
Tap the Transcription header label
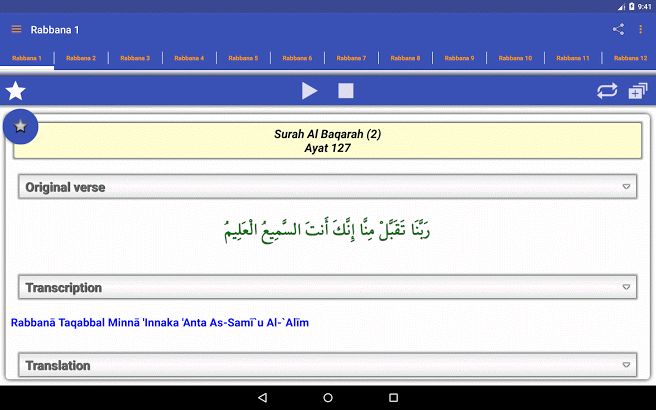pos(64,287)
